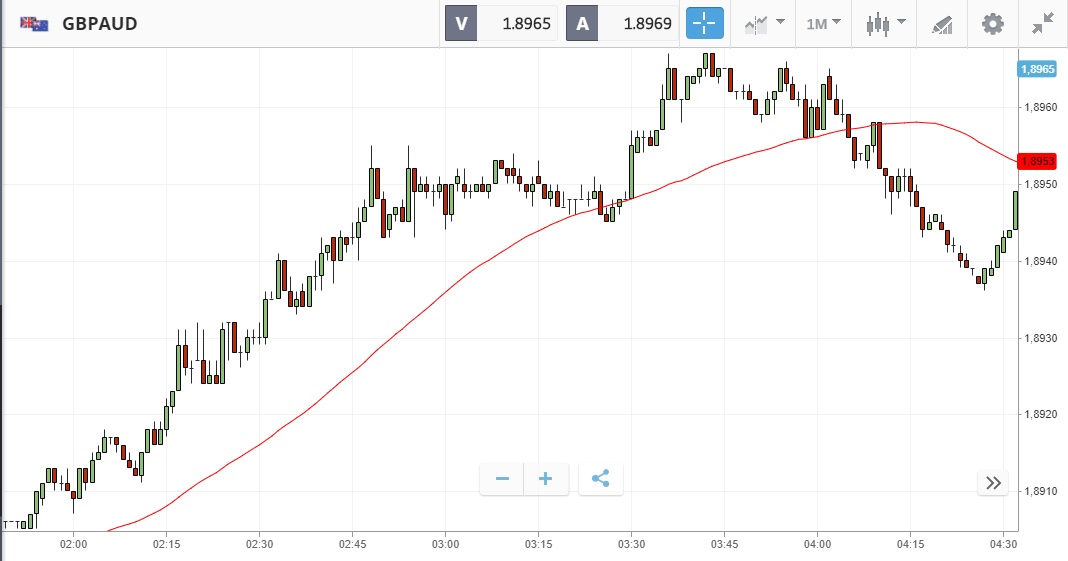Click the blue 1,8965 price label
Image resolution: width=1068 pixels, height=561 pixels.
click(x=1037, y=69)
